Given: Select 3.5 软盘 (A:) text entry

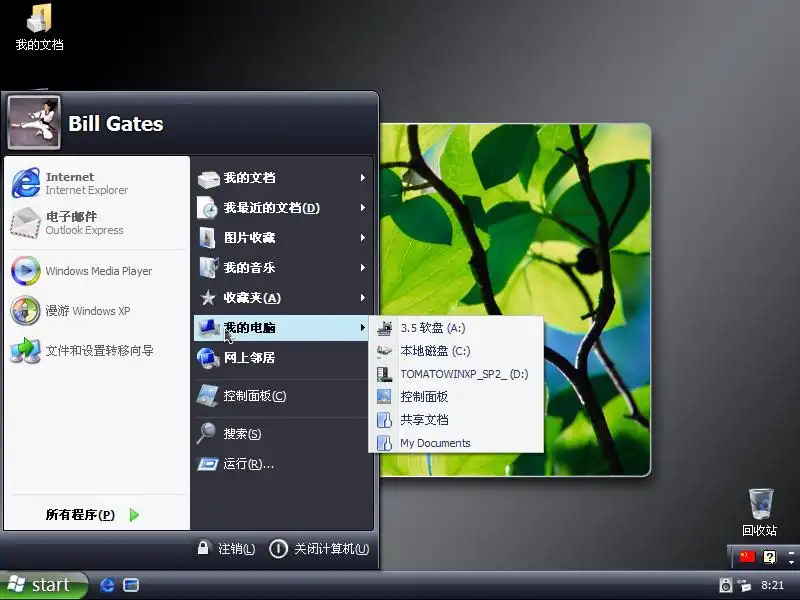Looking at the screenshot, I should (x=433, y=328).
